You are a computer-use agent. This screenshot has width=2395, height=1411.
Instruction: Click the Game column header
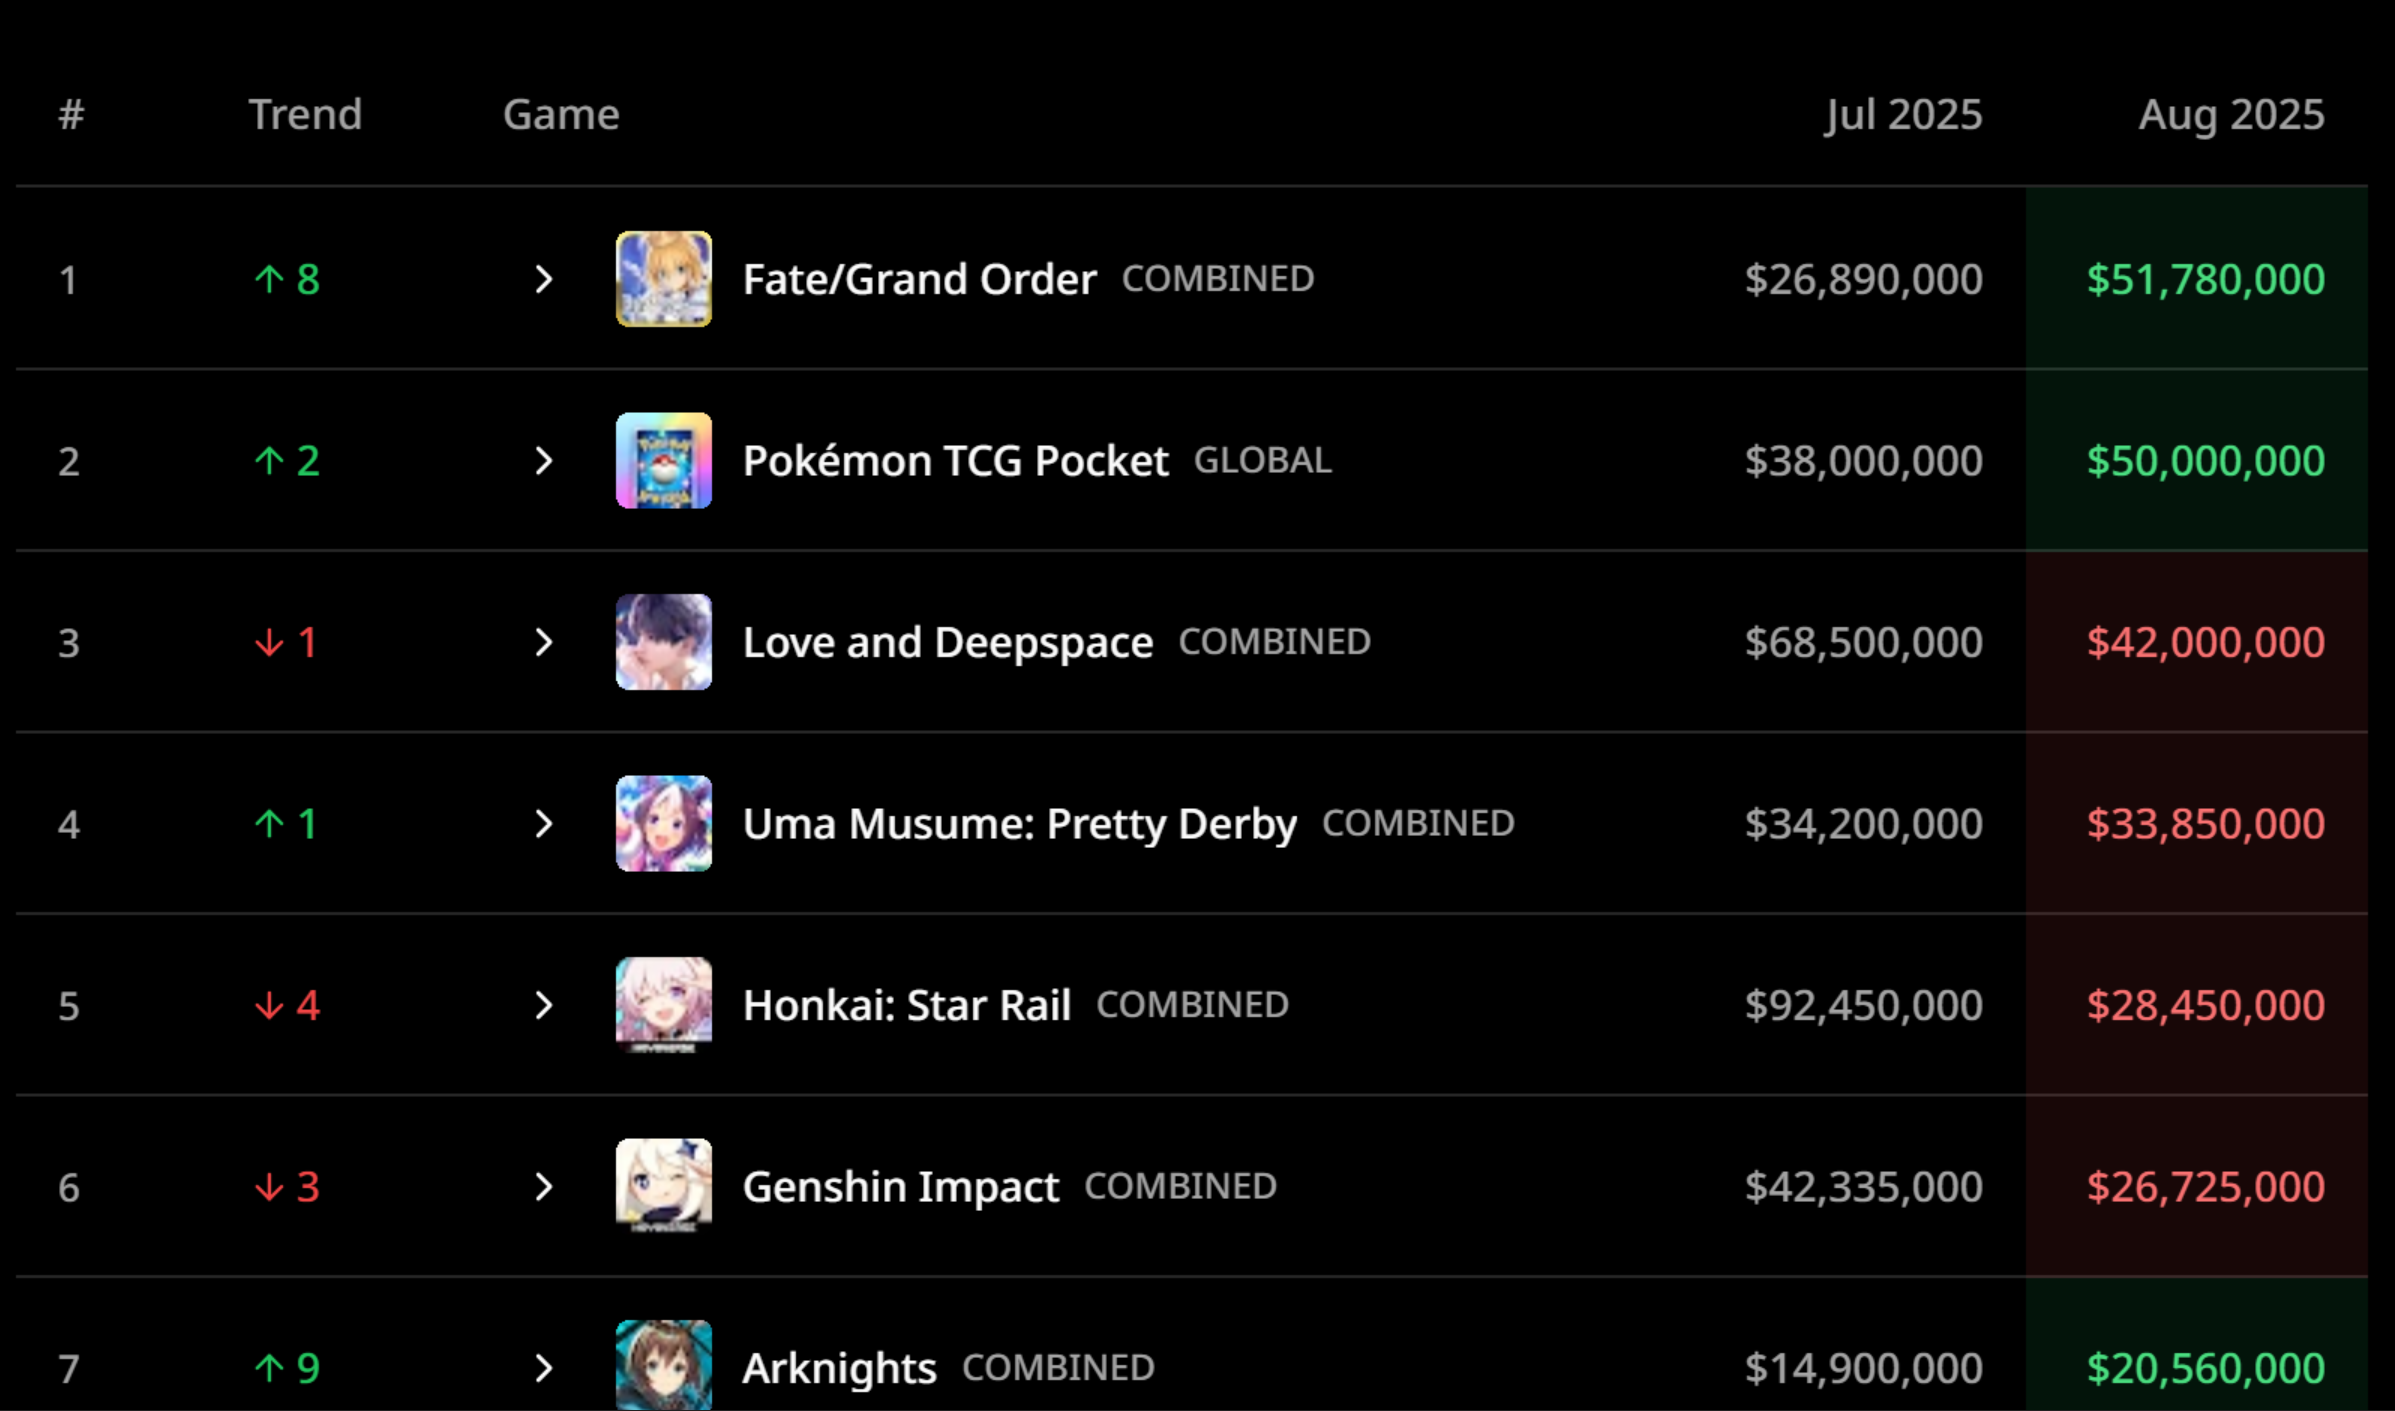coord(561,114)
